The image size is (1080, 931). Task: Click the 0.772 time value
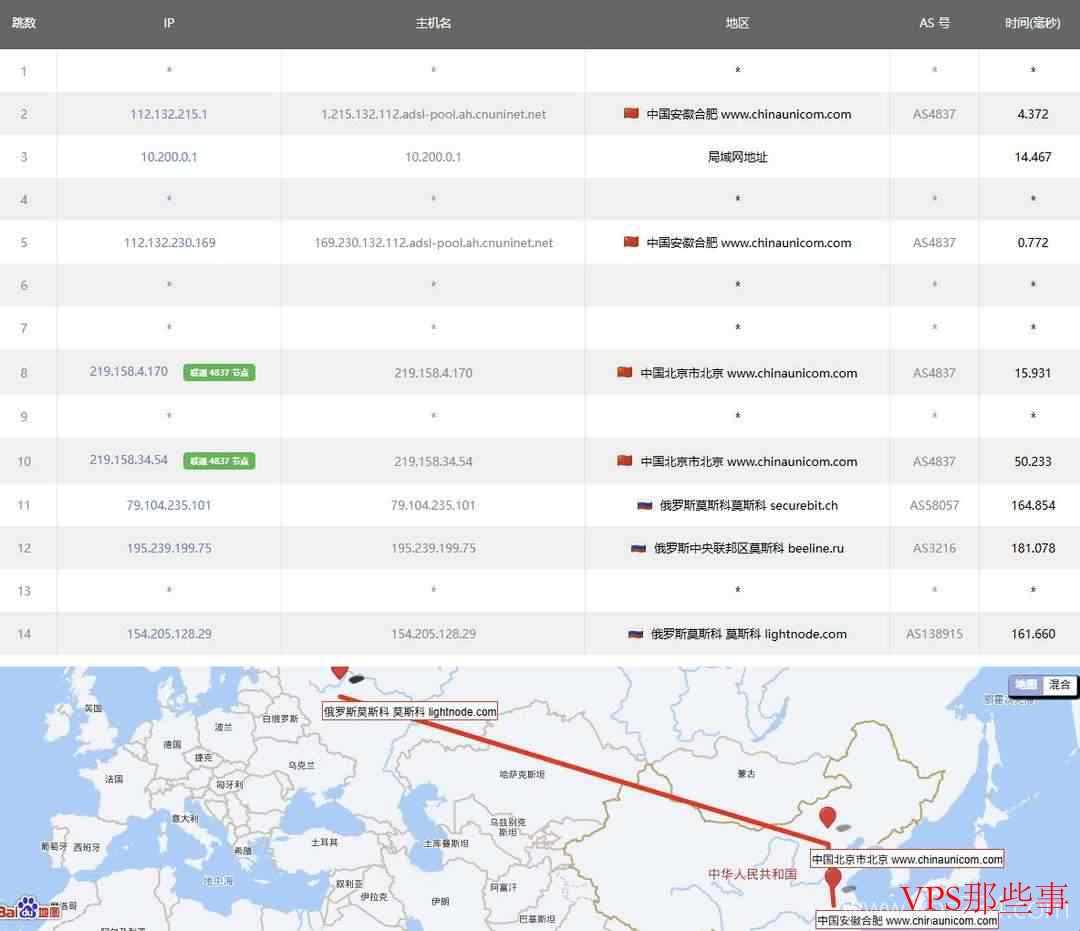coord(1032,242)
